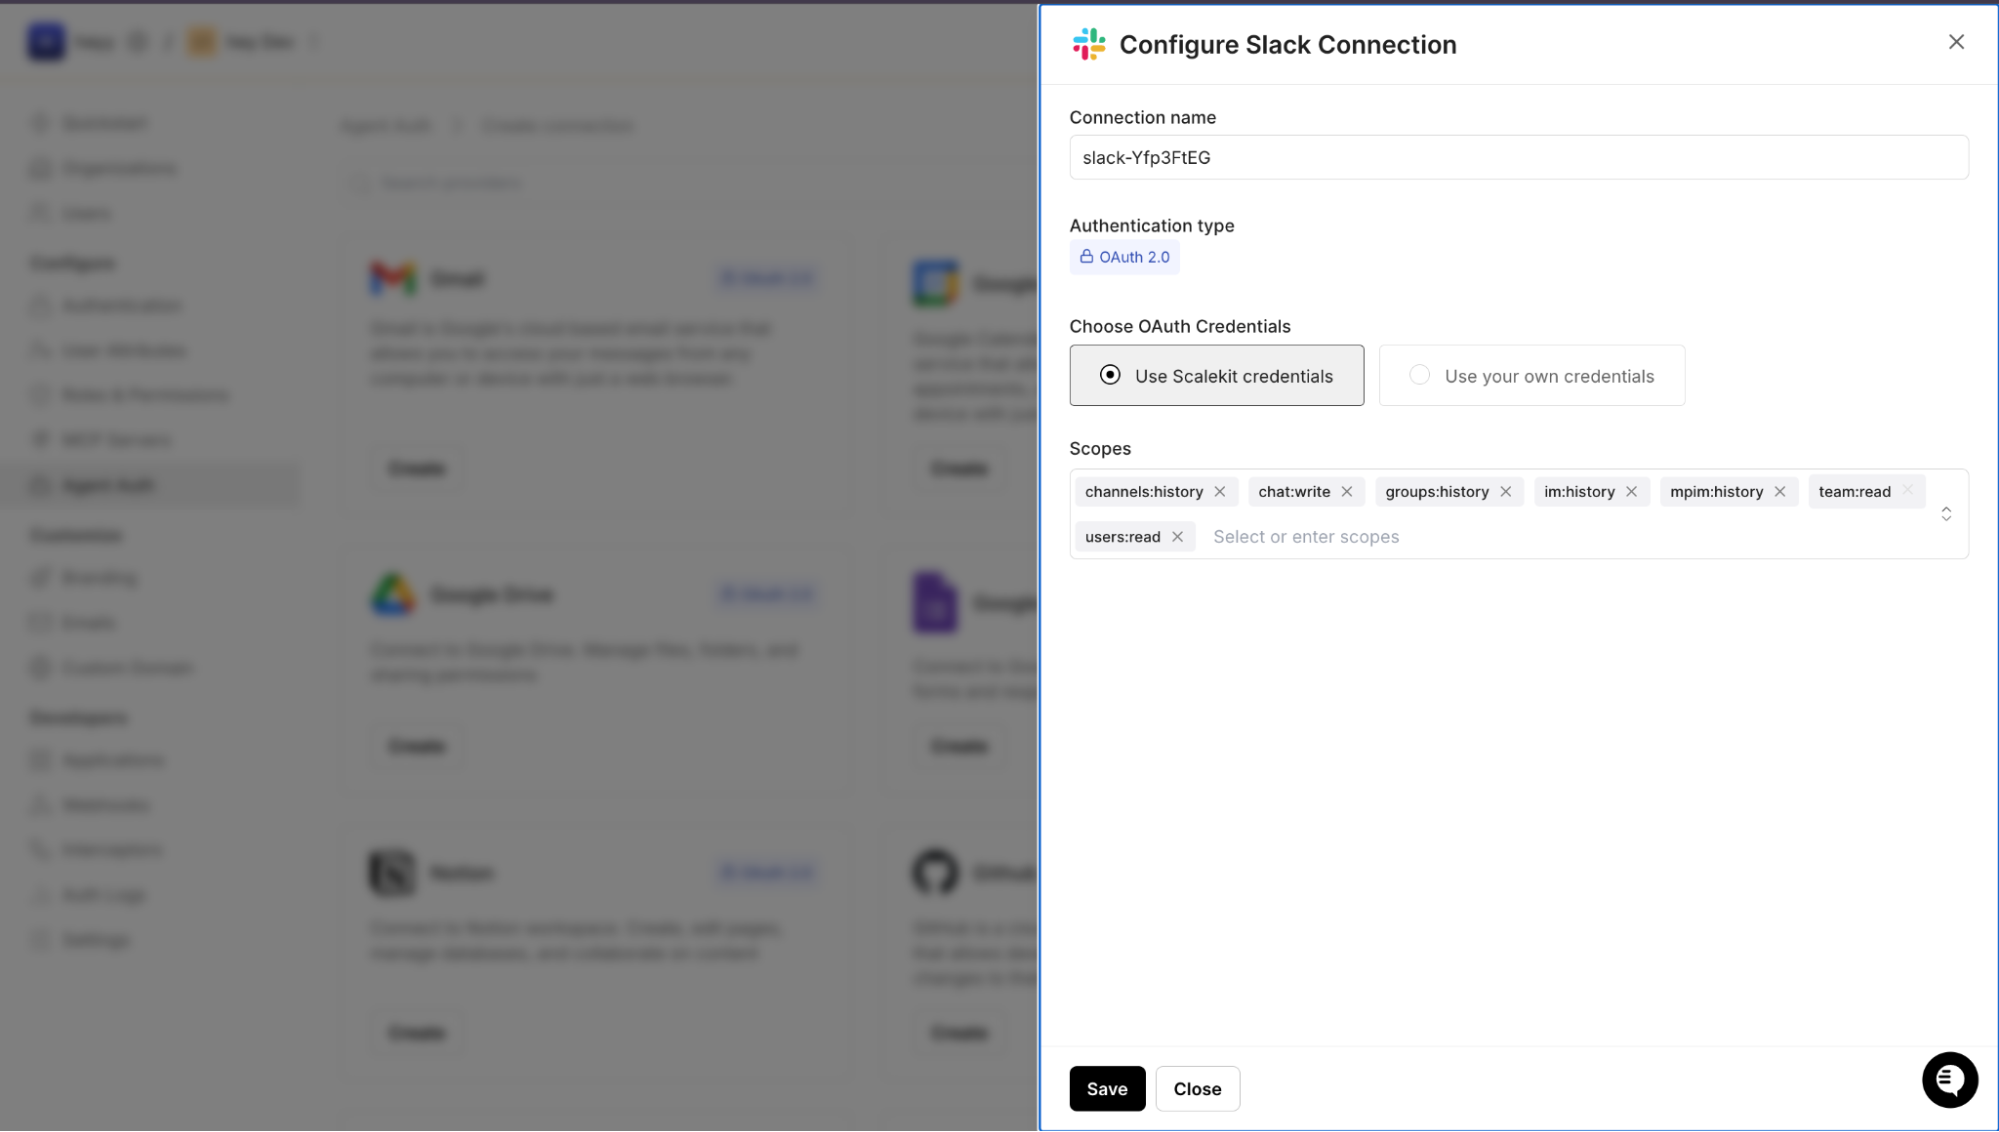Remove the mpim:history scope tag
1999x1132 pixels.
(1780, 491)
